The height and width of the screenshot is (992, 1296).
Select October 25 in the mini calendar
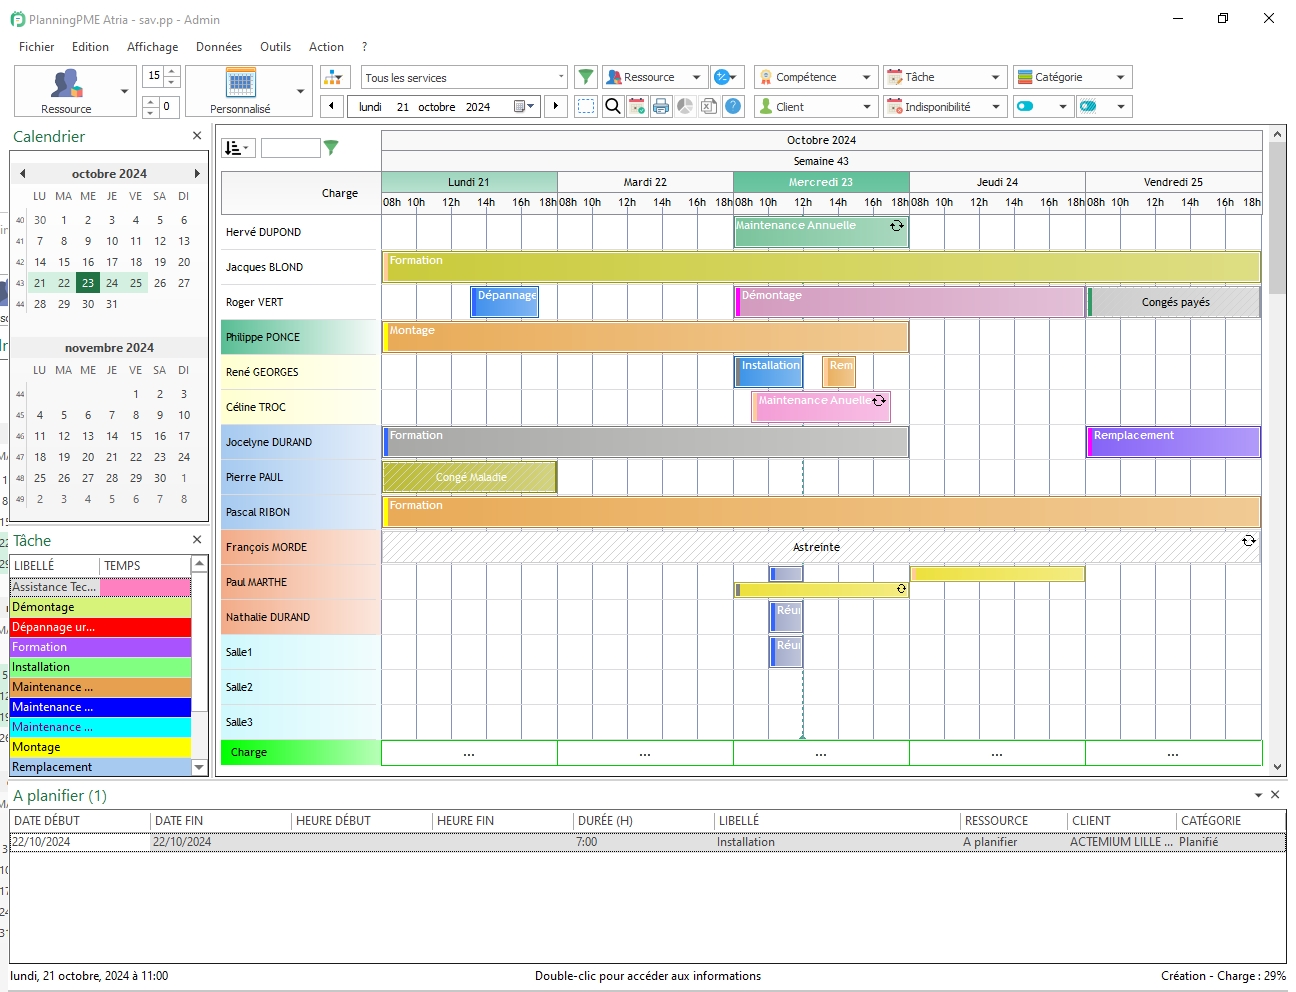(x=136, y=283)
